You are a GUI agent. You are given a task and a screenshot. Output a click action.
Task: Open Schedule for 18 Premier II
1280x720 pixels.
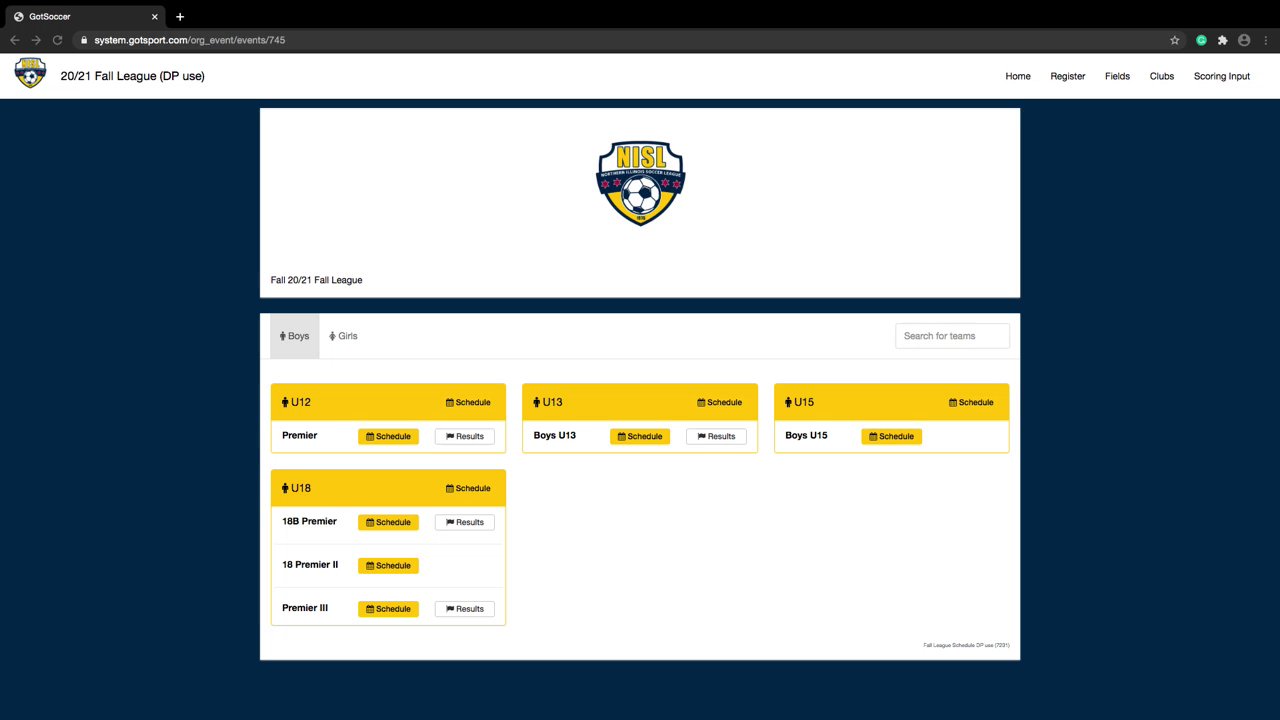click(388, 565)
